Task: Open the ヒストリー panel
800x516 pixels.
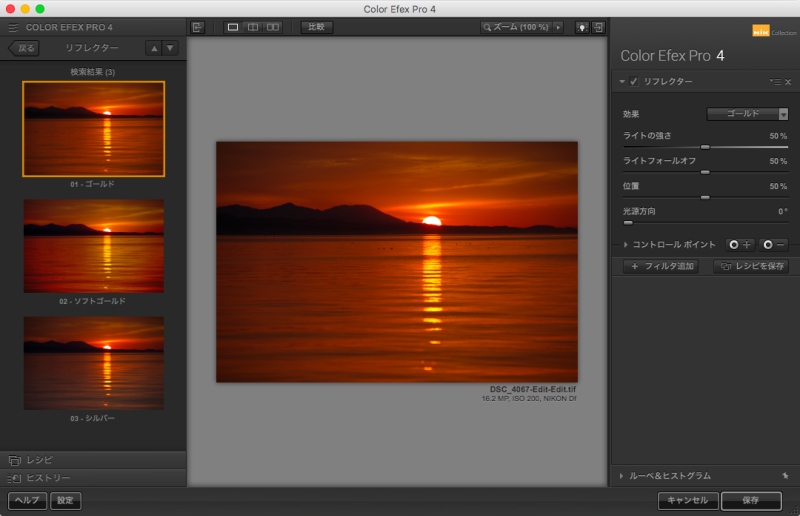Action: pos(93,478)
